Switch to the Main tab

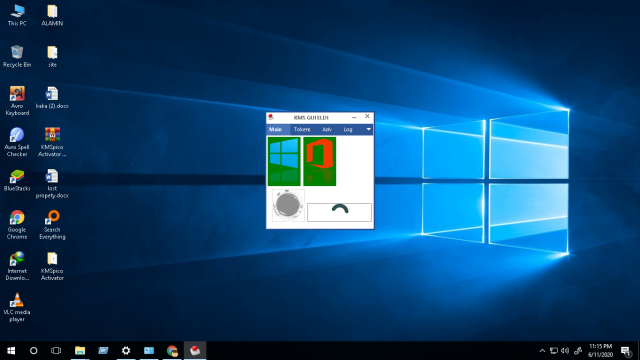coord(276,129)
